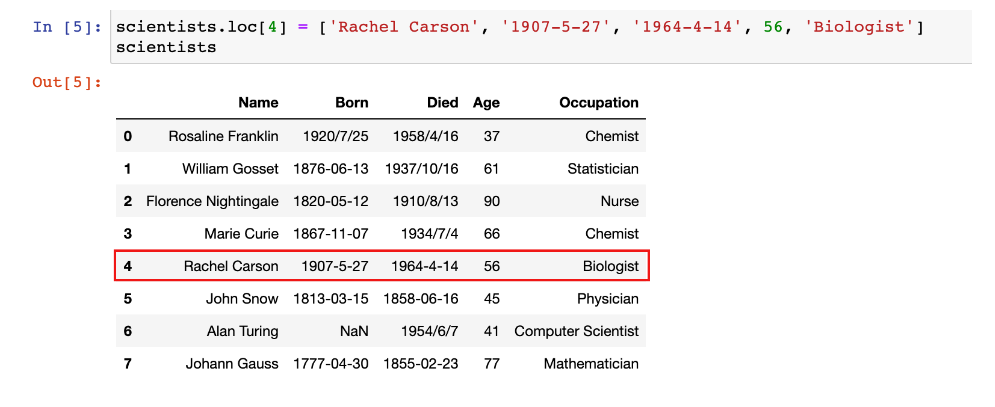995x407 pixels.
Task: Select the Rosaline Franklin name cell
Action: click(223, 136)
